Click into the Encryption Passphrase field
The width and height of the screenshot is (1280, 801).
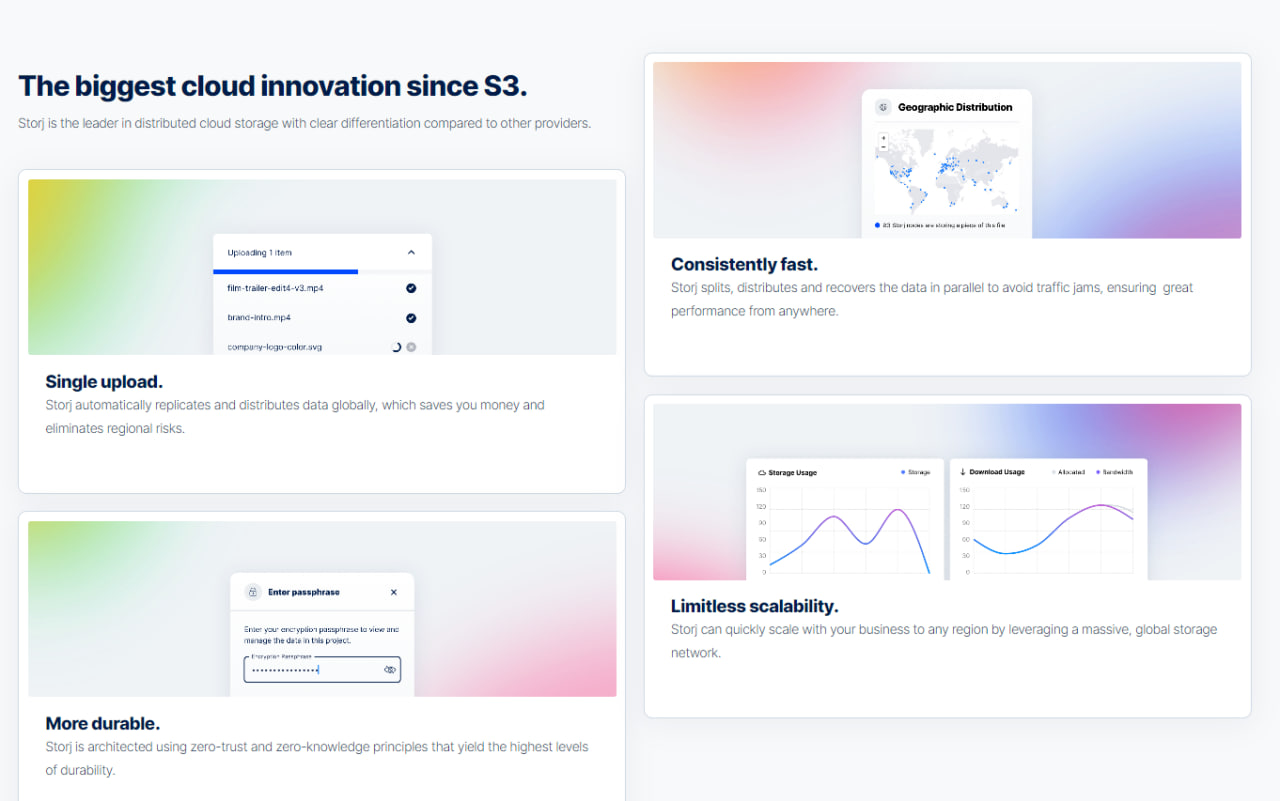click(x=310, y=670)
